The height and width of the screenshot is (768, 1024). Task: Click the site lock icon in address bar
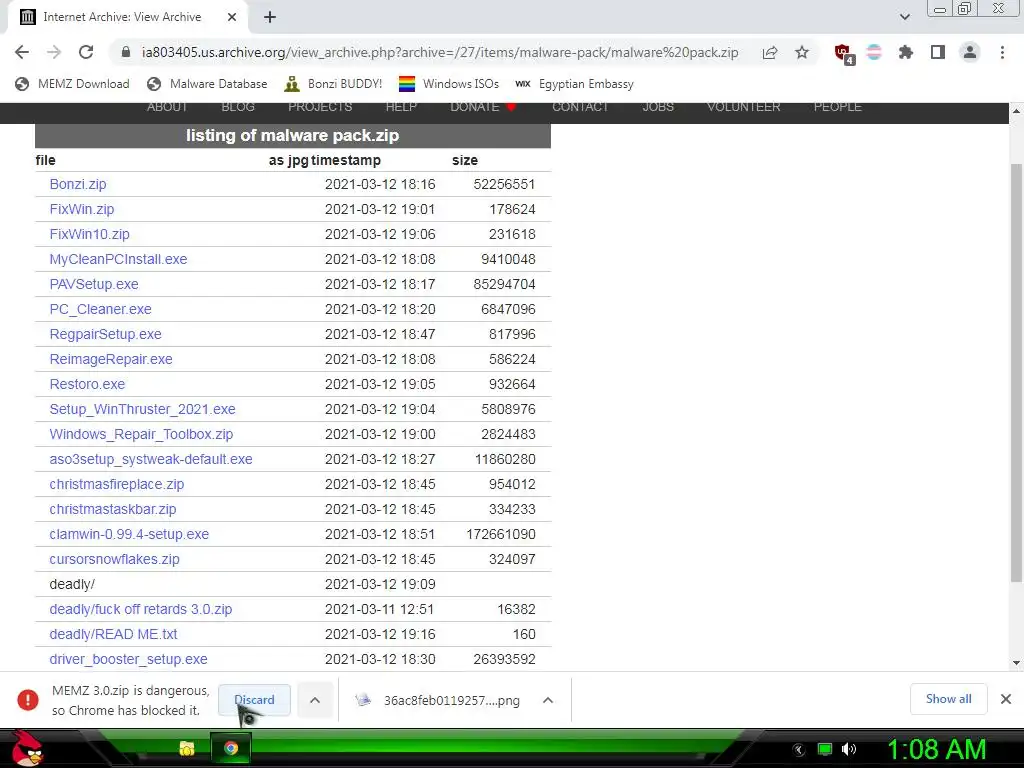[x=126, y=52]
